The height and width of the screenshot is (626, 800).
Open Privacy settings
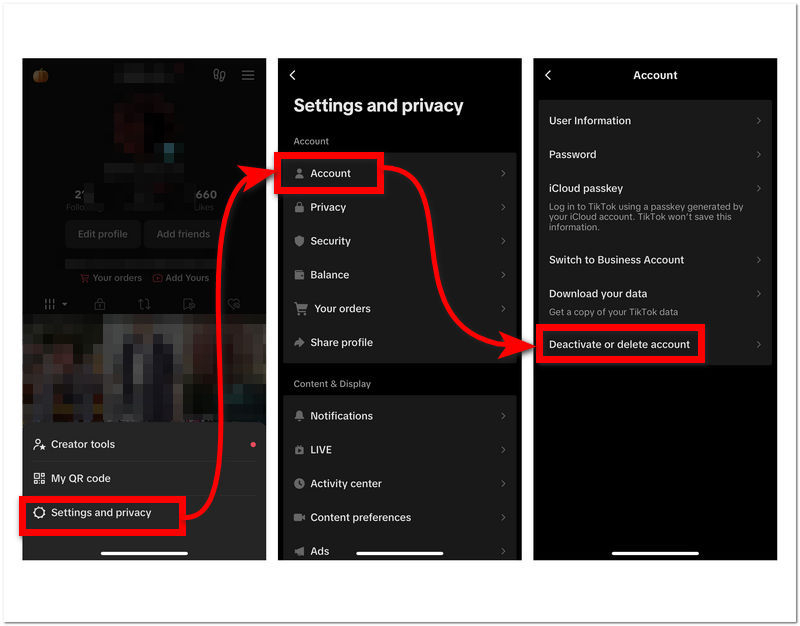[x=399, y=207]
